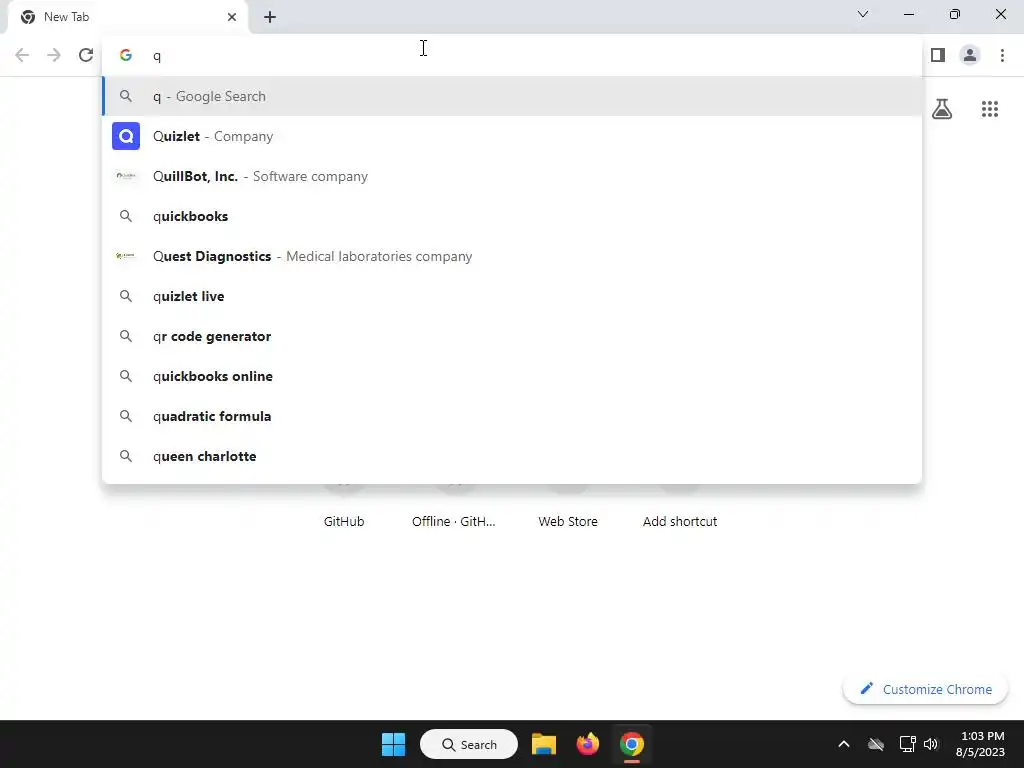Open the network status tray icon
The width and height of the screenshot is (1024, 768).
coord(907,744)
